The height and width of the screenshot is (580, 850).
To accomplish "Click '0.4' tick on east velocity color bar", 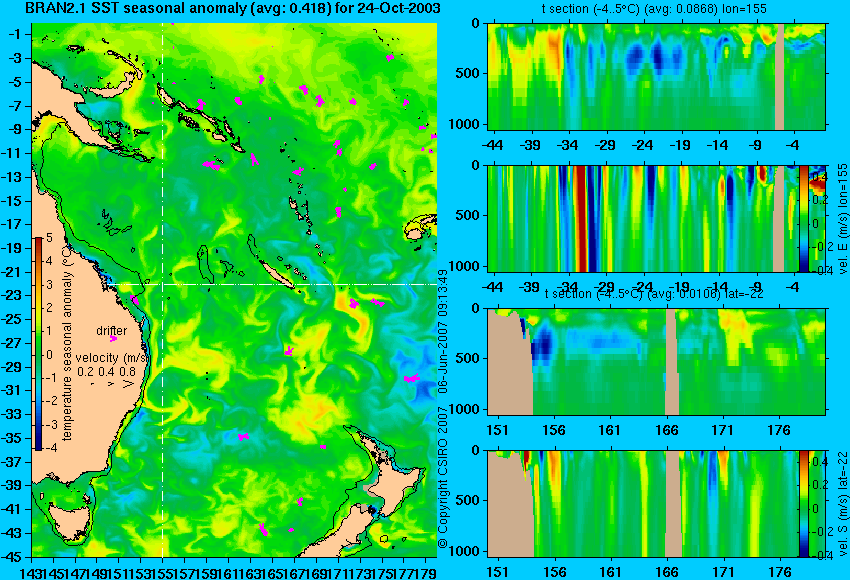I will (819, 176).
